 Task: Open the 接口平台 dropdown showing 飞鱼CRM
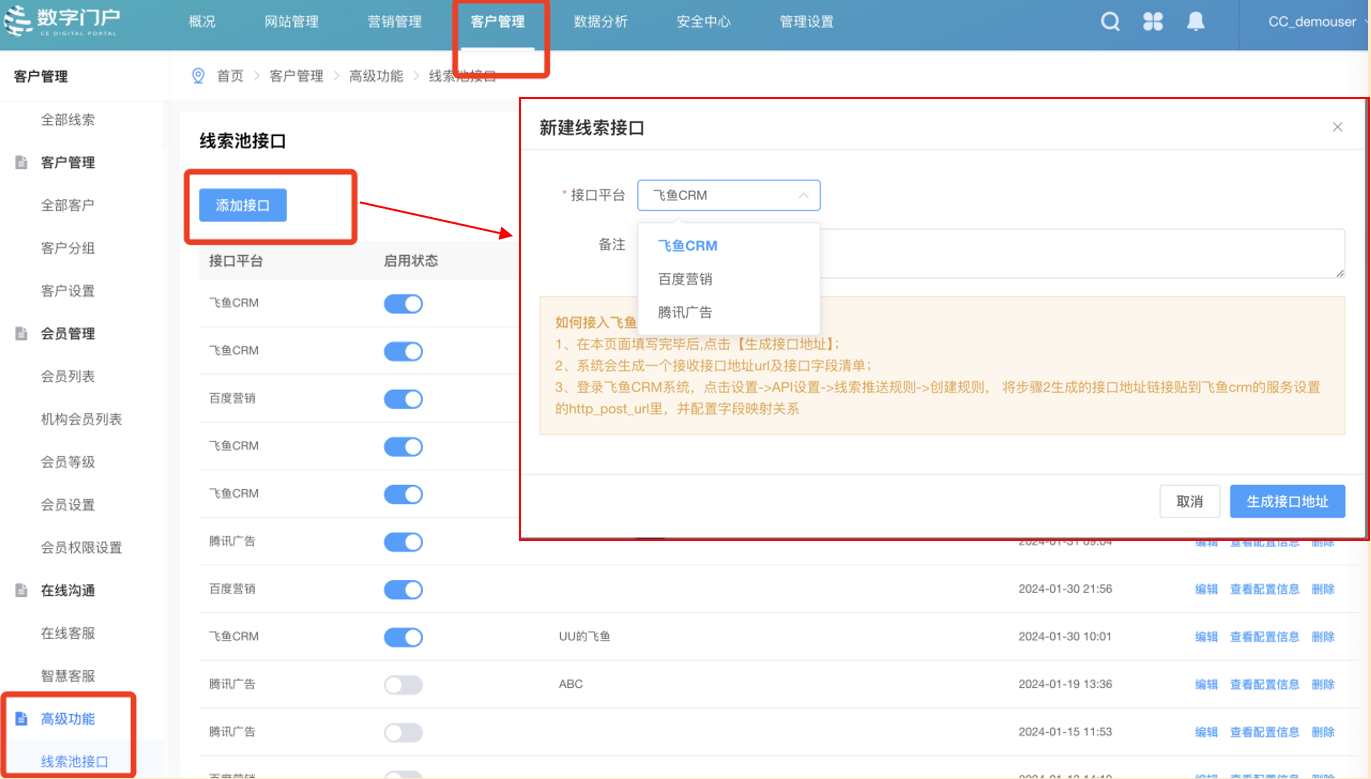[729, 195]
